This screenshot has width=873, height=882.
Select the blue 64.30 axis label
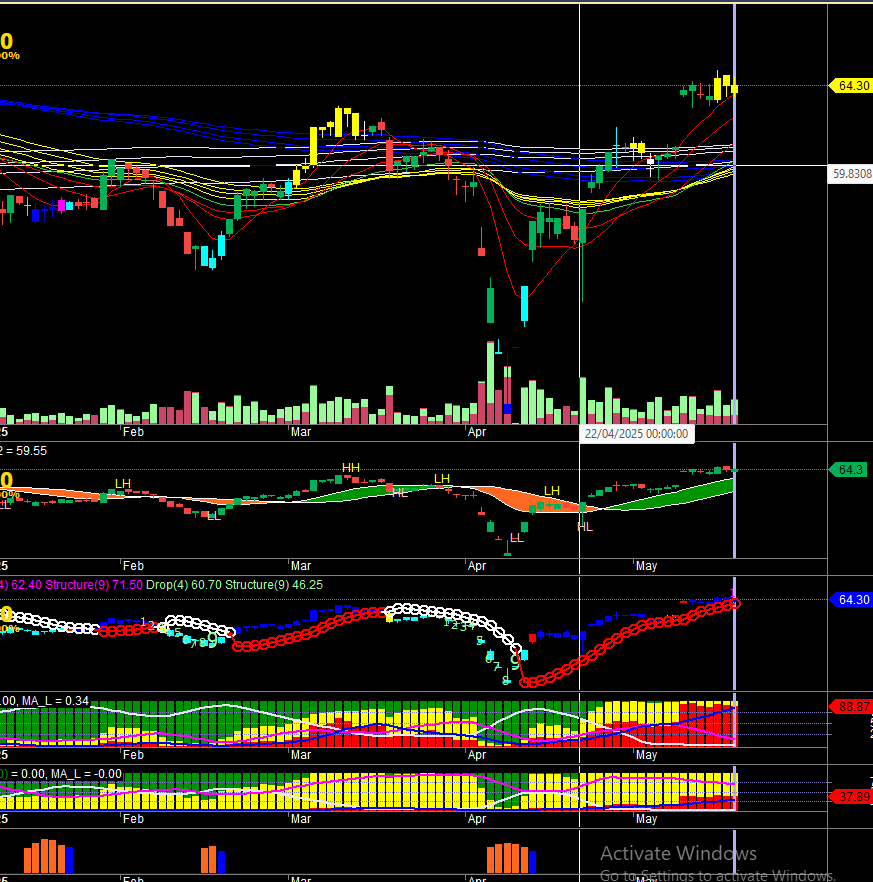coord(850,600)
